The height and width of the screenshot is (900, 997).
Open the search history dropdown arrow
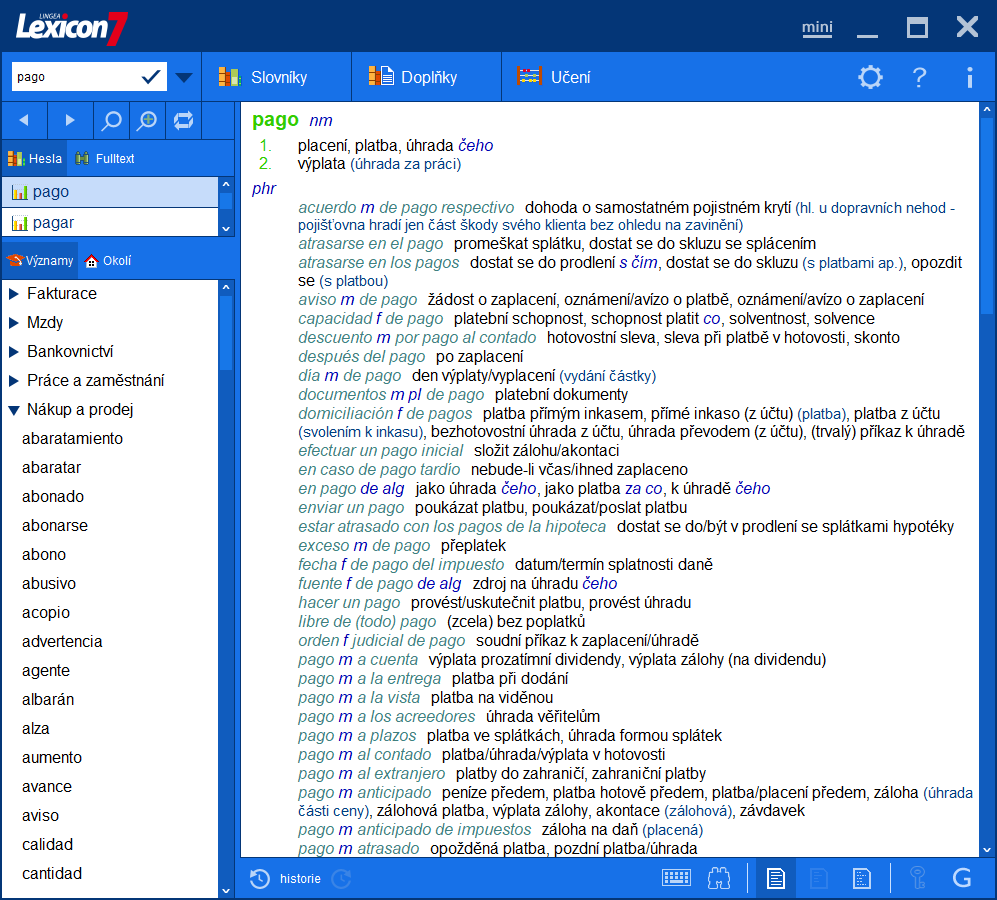[x=184, y=78]
